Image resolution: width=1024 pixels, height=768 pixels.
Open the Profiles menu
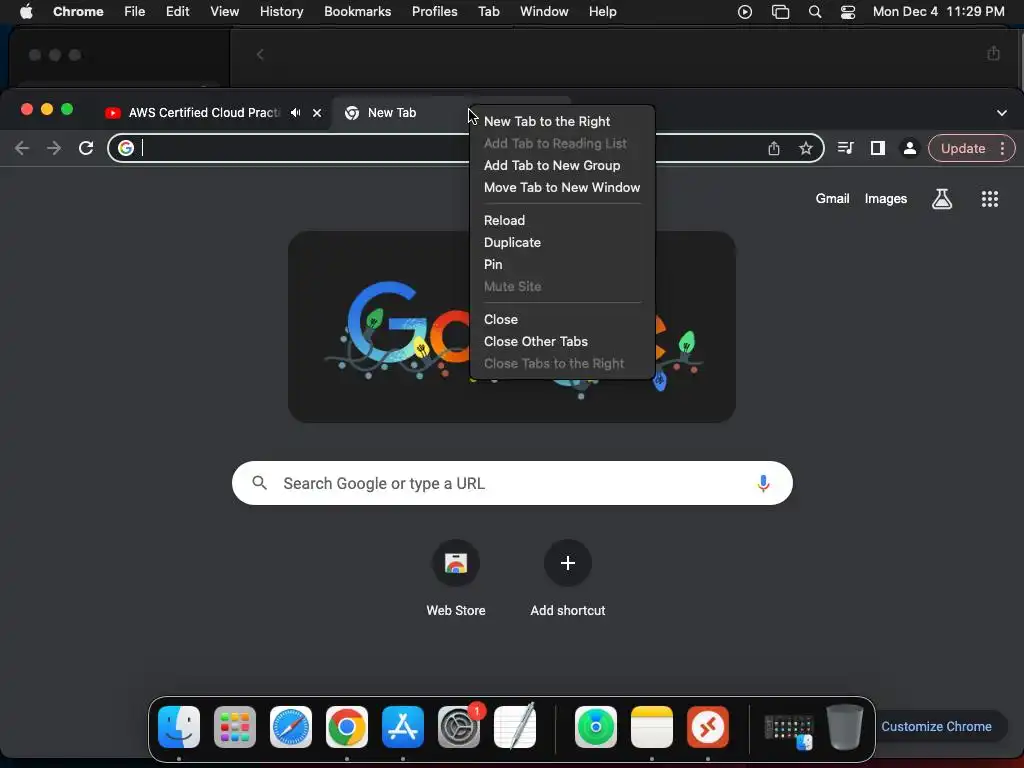coord(434,12)
